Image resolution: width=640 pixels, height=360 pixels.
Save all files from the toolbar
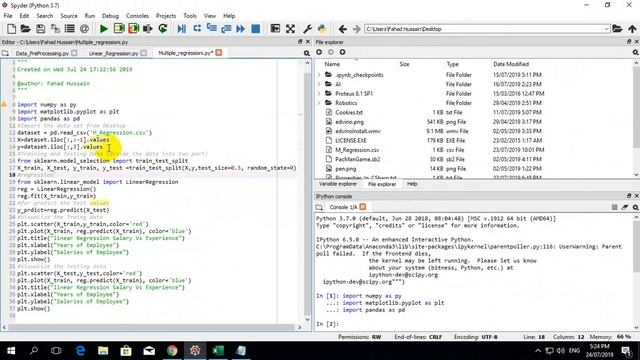55,29
